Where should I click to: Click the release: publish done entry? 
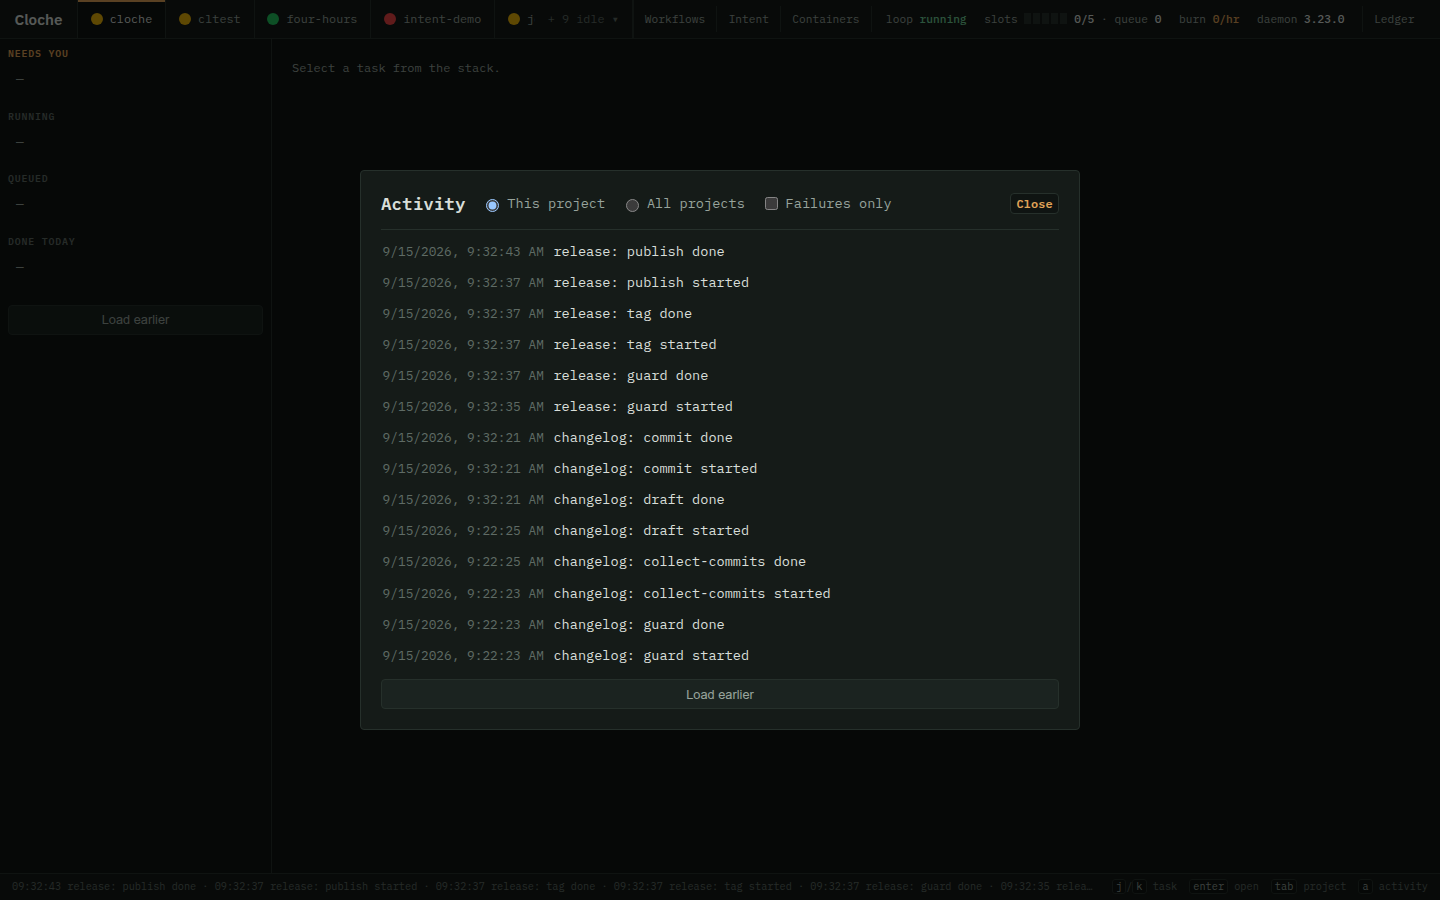(720, 251)
